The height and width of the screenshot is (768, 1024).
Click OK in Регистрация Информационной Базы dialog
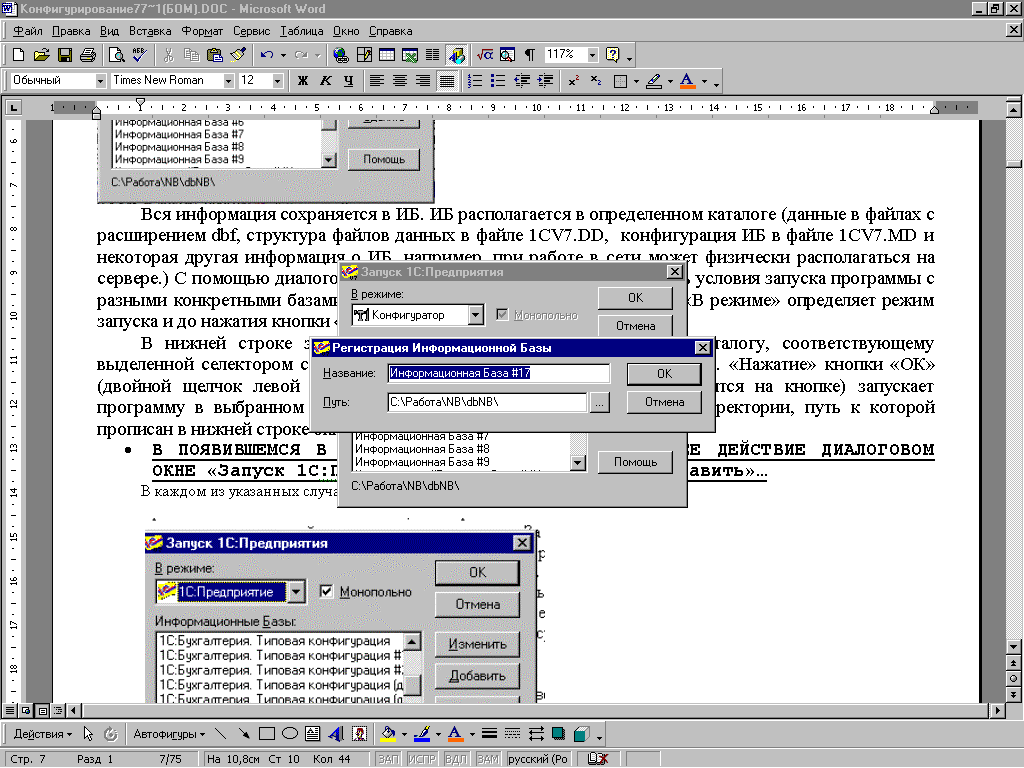coord(664,374)
